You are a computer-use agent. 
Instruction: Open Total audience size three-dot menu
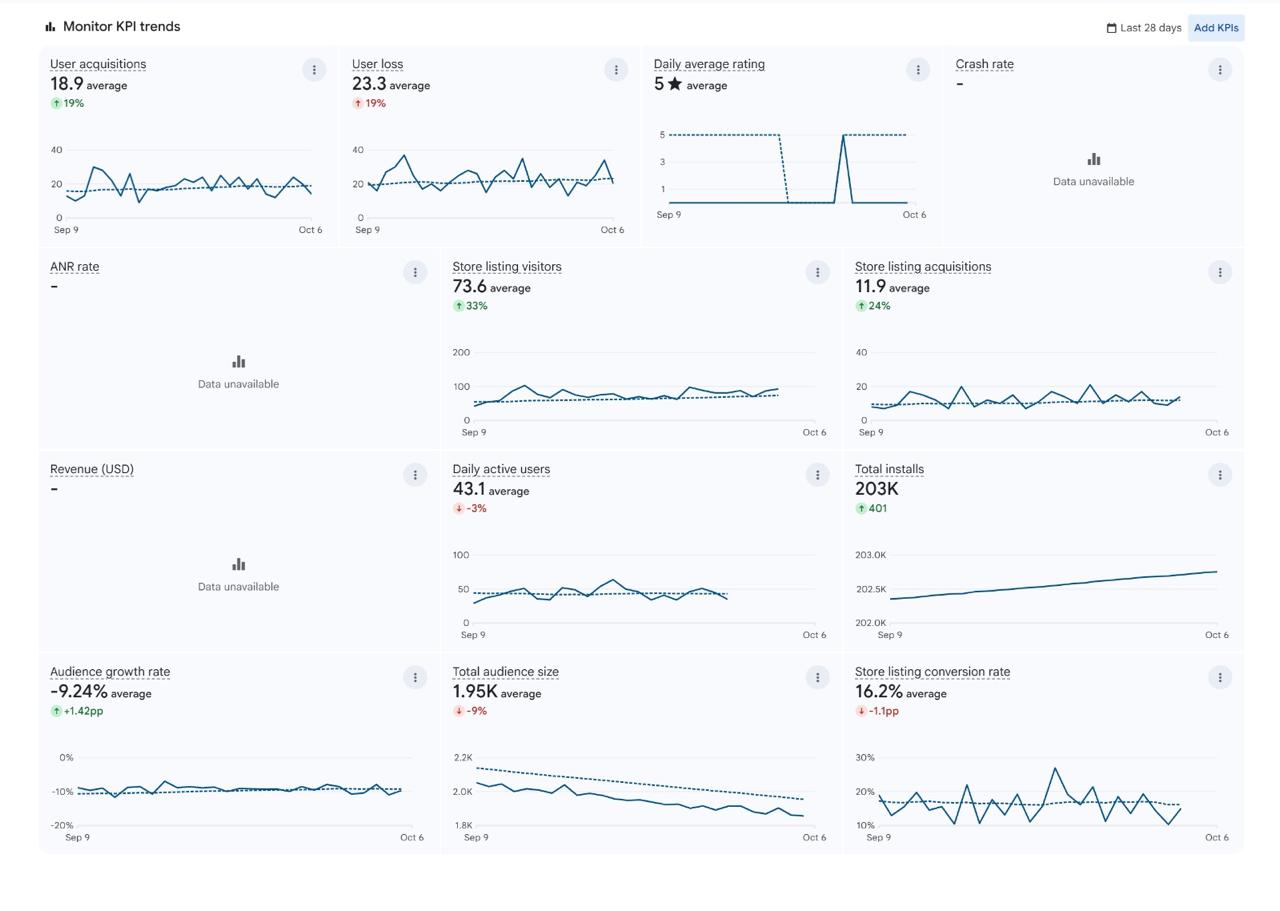tap(817, 677)
